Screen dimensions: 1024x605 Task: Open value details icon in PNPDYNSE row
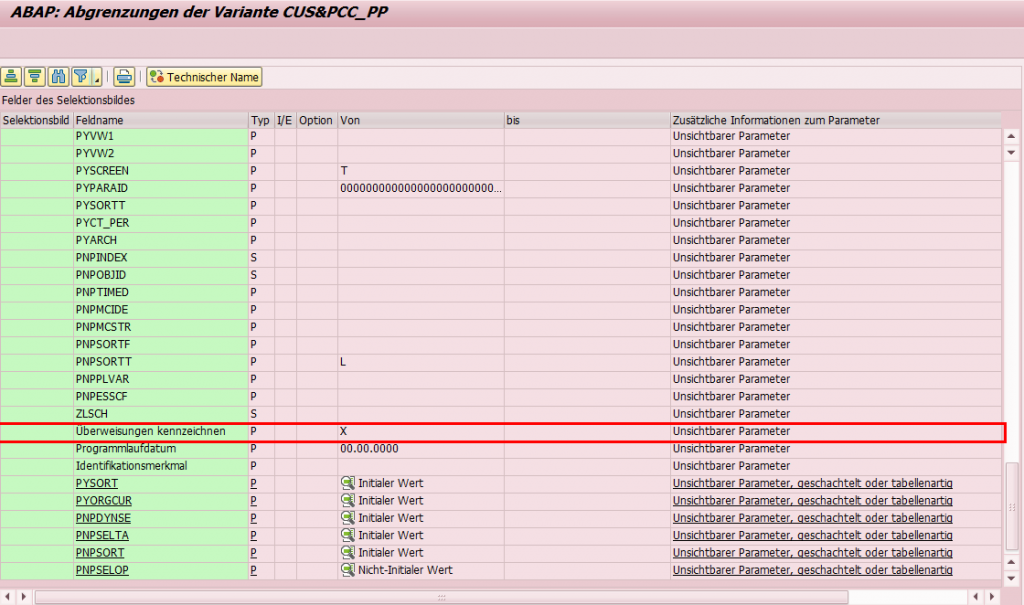pyautogui.click(x=348, y=518)
